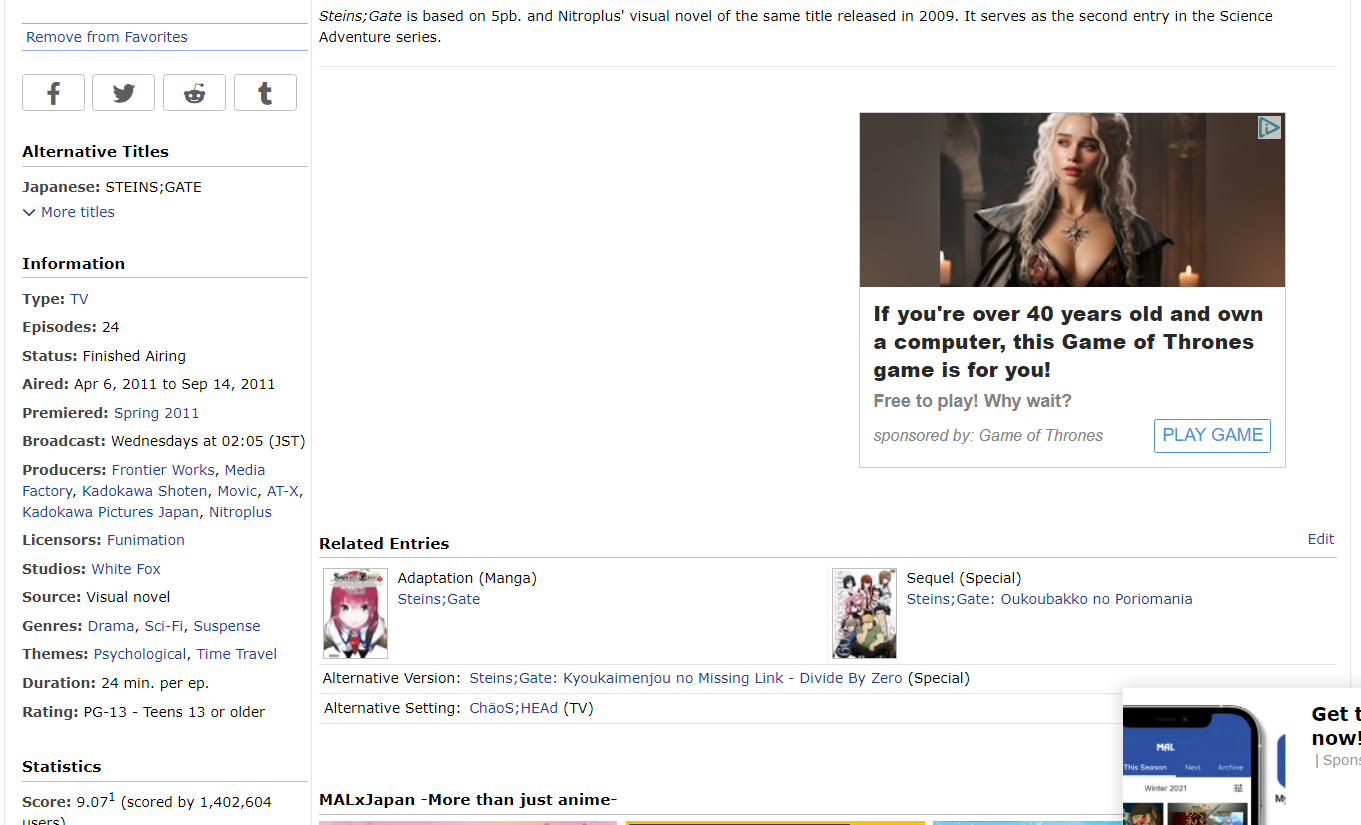Click sequel special cover thumbnail

(x=864, y=613)
